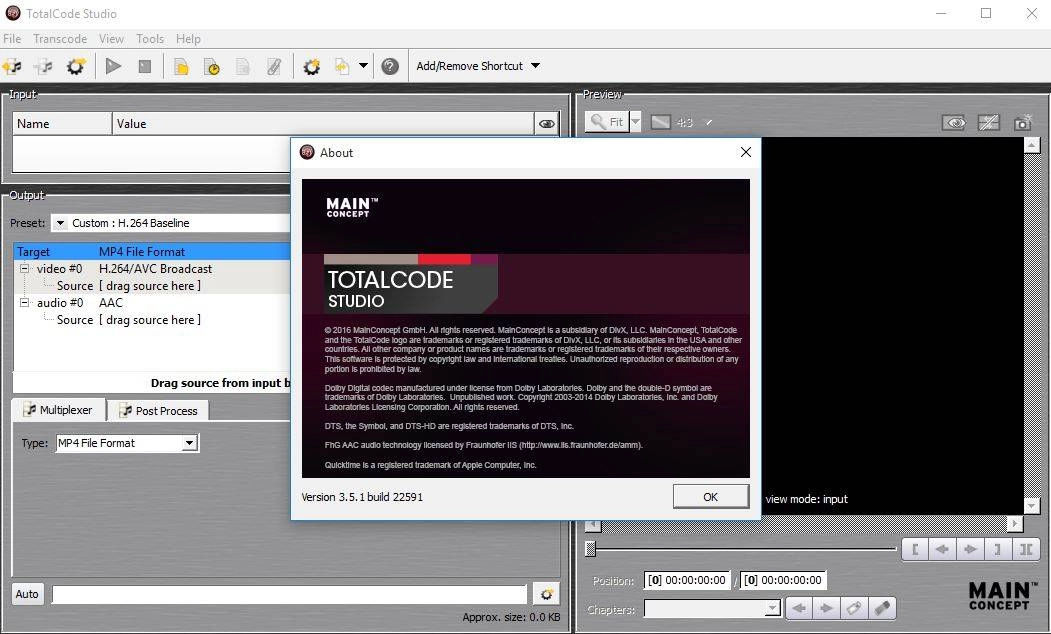Click the Value column header

coord(323,123)
